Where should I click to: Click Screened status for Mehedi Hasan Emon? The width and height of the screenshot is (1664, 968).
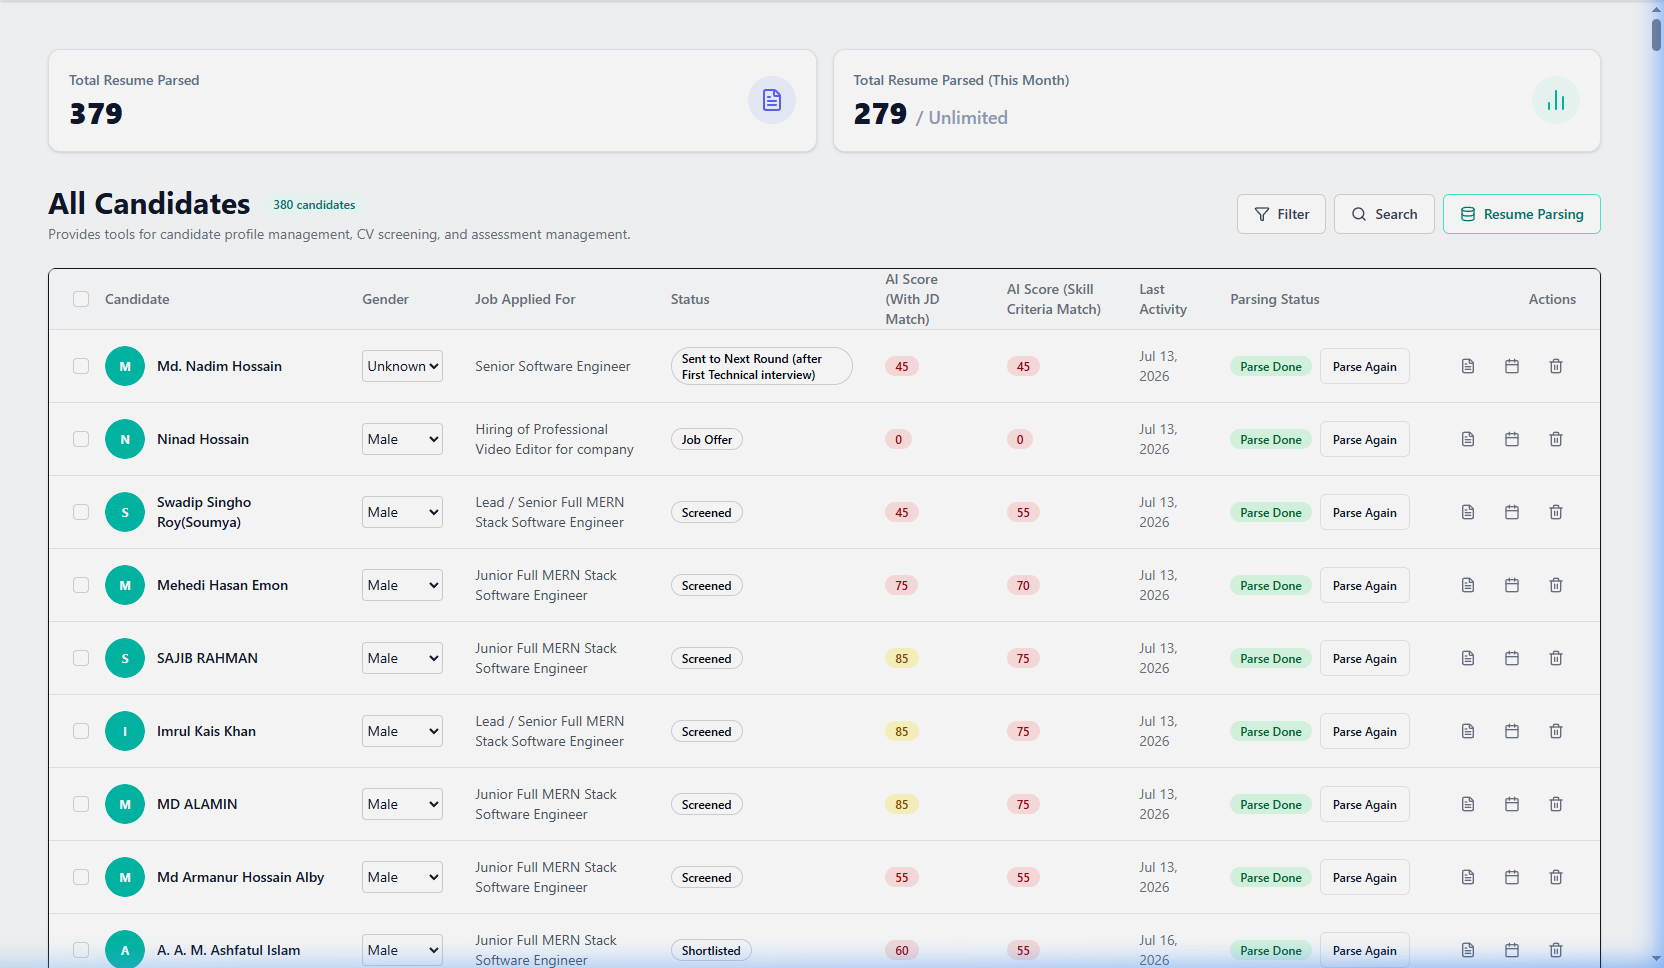click(x=706, y=585)
